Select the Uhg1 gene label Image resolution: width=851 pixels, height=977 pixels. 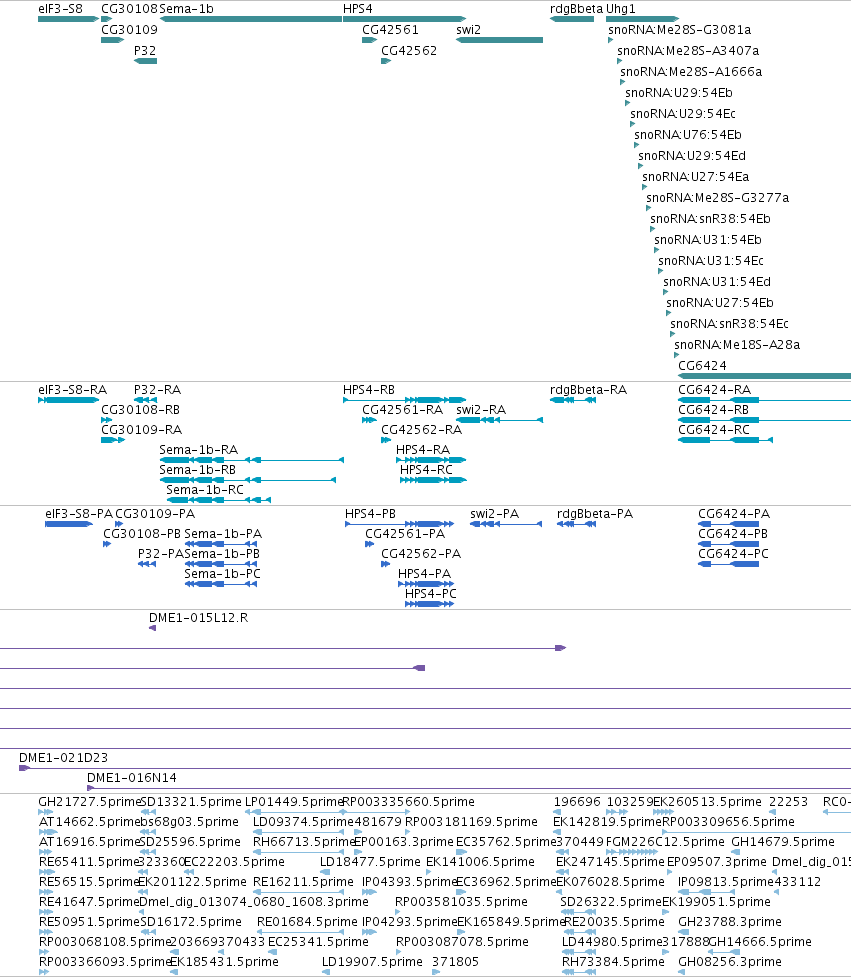point(620,9)
